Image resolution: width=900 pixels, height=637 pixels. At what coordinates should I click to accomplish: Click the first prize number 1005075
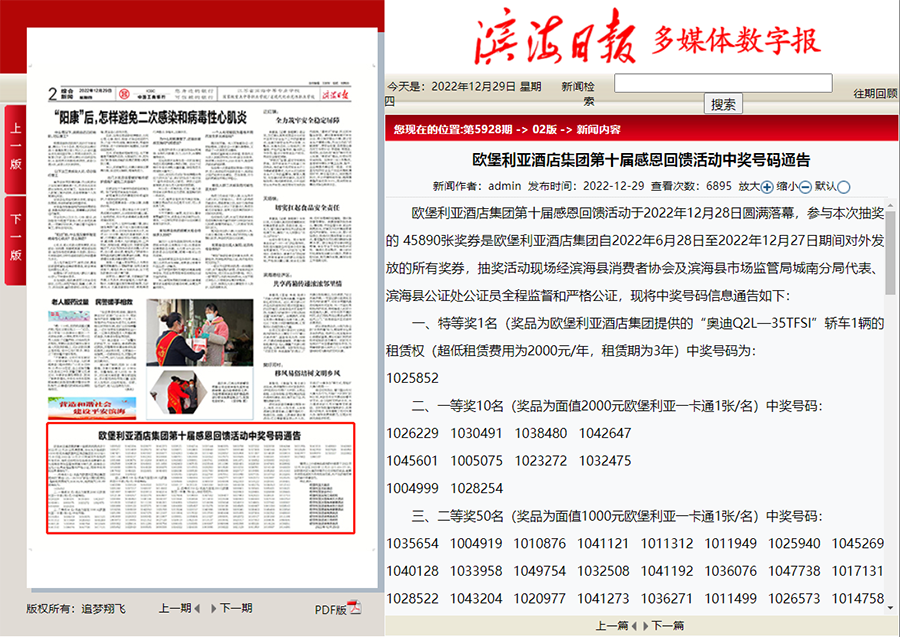pos(476,461)
